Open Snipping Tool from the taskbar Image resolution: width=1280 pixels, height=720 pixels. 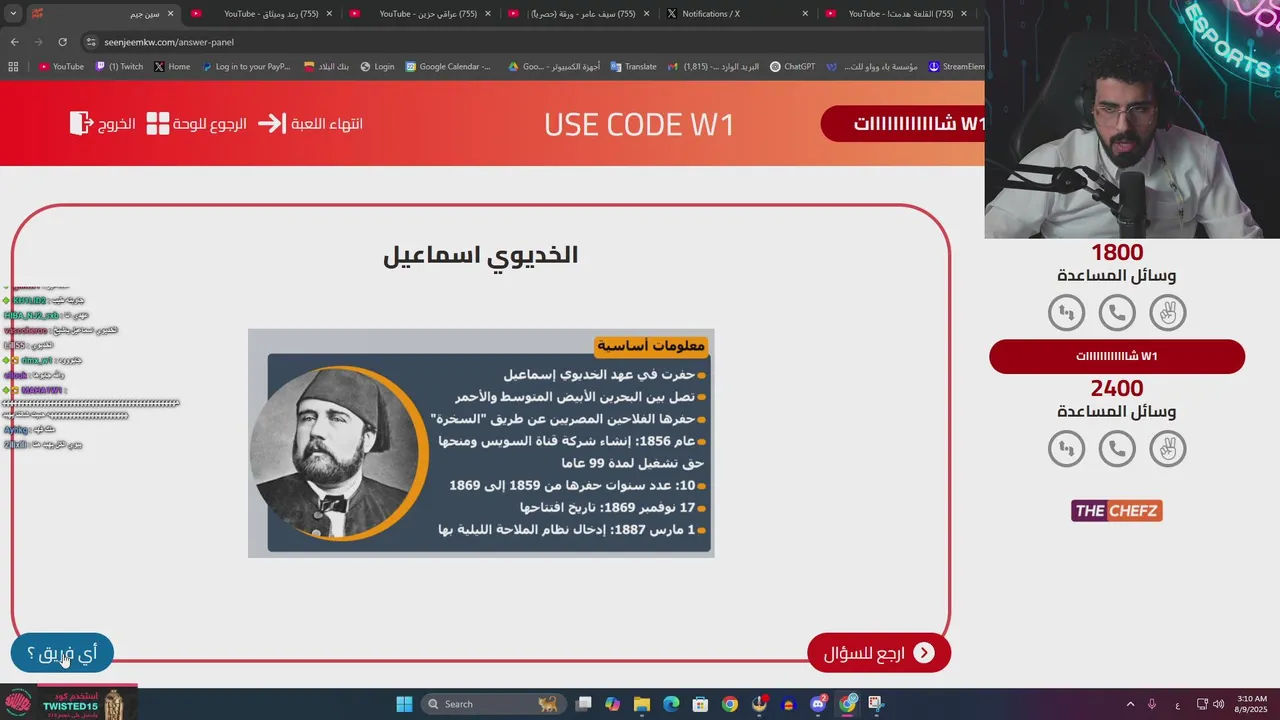(x=876, y=704)
